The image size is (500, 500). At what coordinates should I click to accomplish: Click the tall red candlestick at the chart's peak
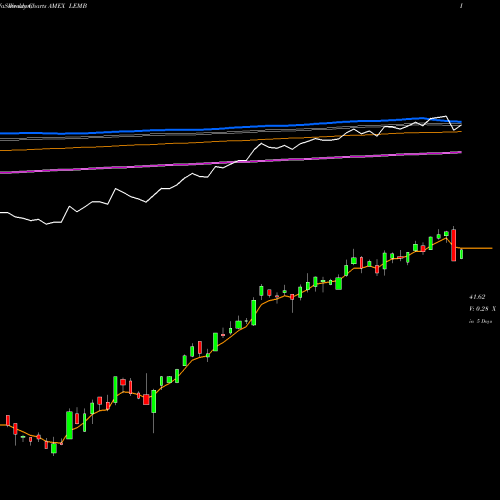[x=454, y=245]
